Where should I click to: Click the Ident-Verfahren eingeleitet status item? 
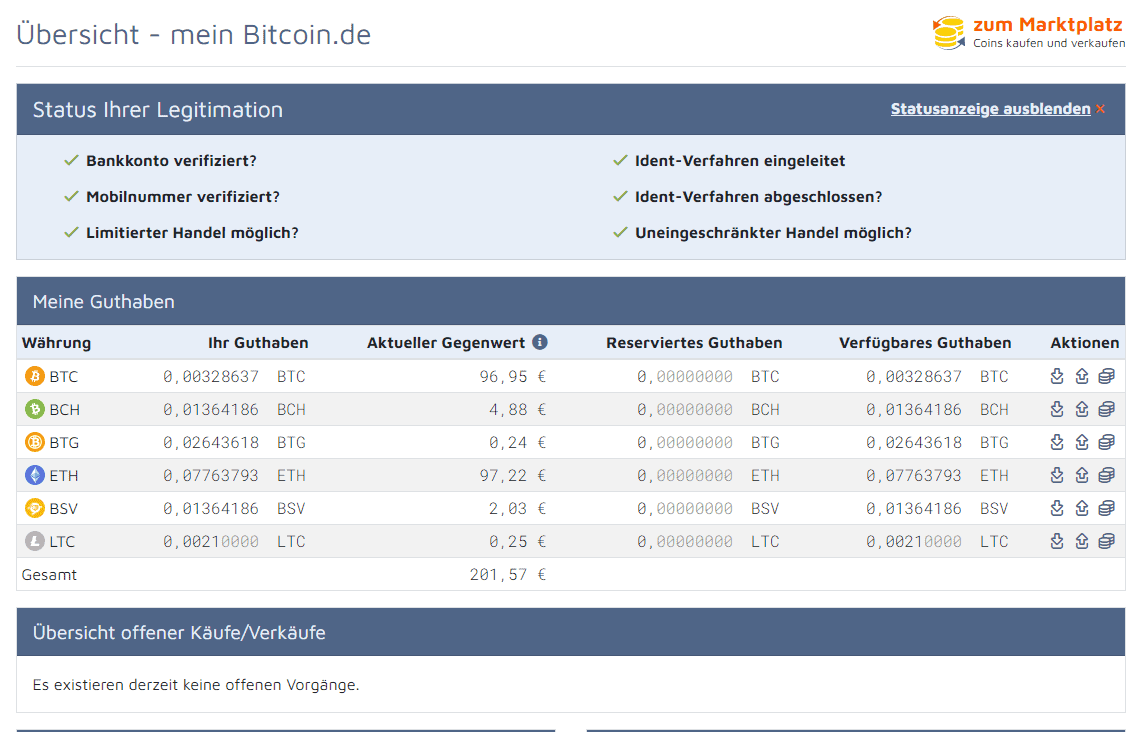pos(740,161)
